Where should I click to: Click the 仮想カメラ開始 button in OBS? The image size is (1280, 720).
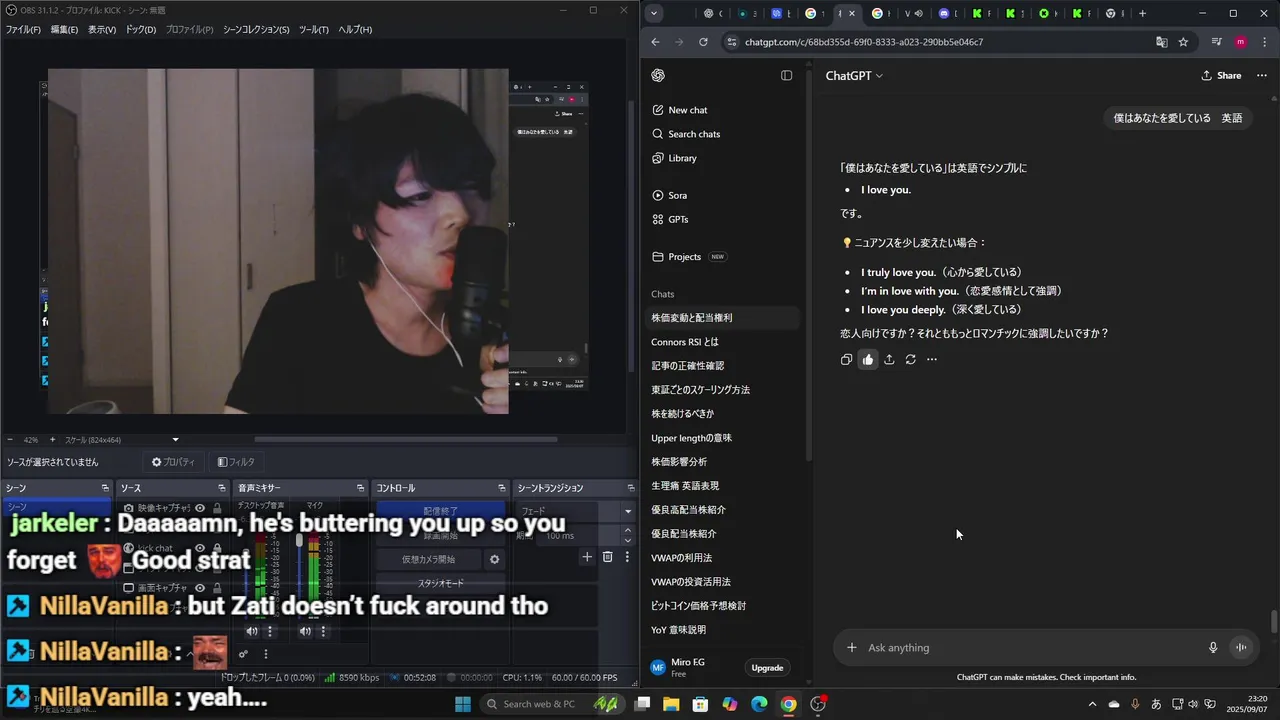point(429,560)
